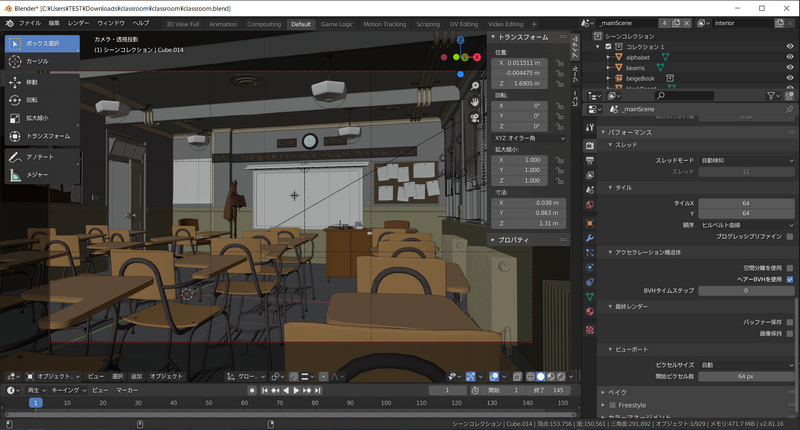
Task: Open the Keying menu in timeline
Action: (x=66, y=389)
